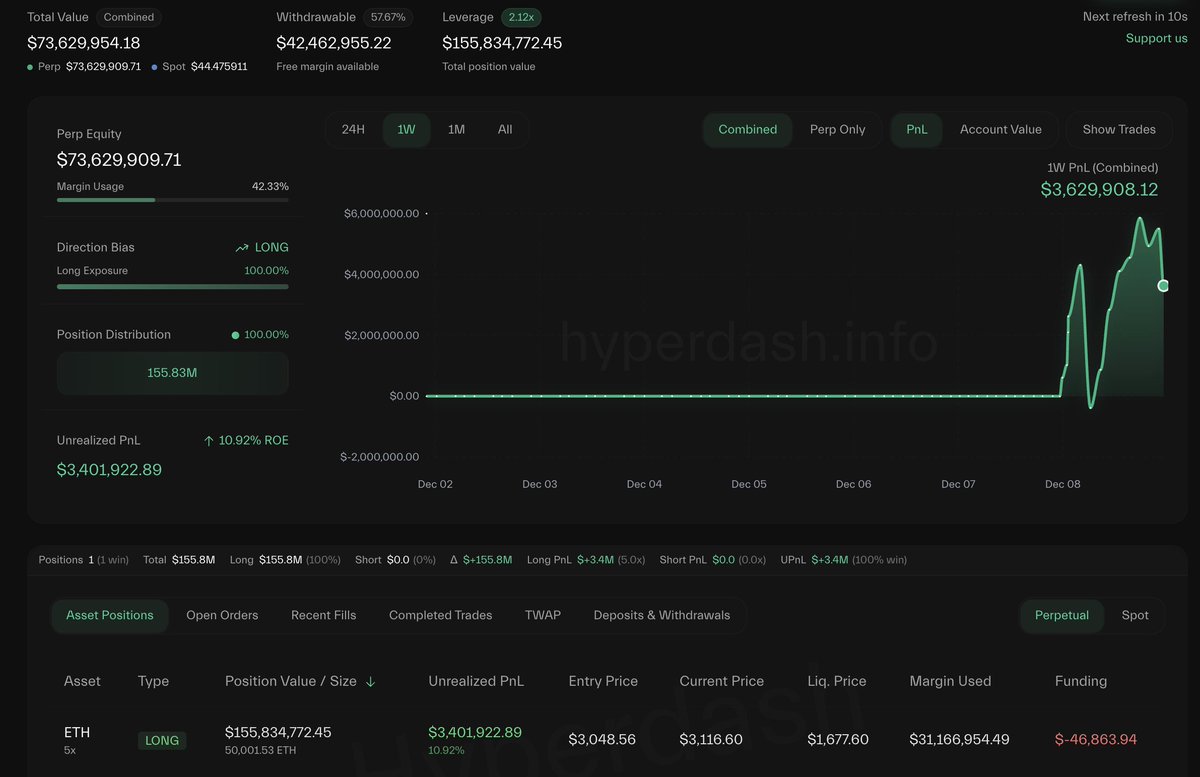This screenshot has width=1200, height=777.
Task: Click the 2.12x leverage badge
Action: click(x=521, y=17)
